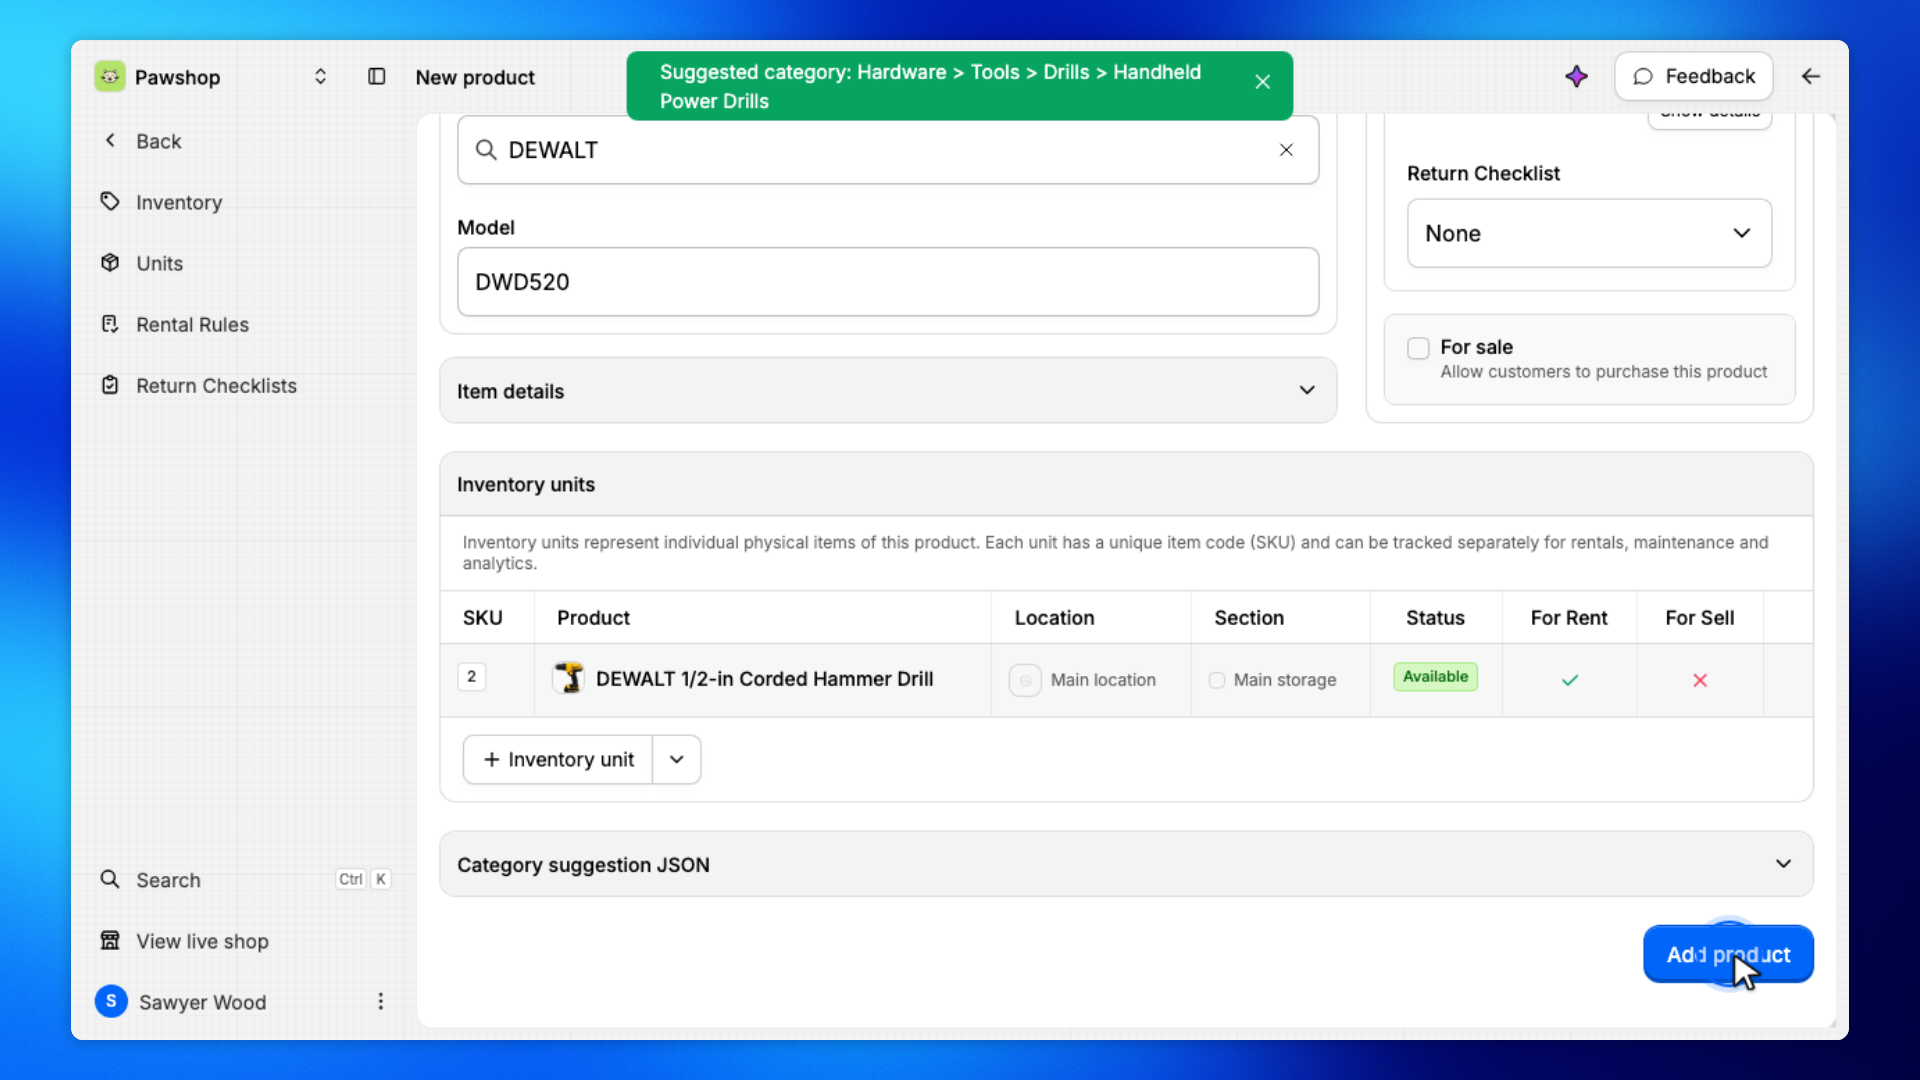Enable the For sale checkbox
1920x1080 pixels.
click(x=1418, y=348)
